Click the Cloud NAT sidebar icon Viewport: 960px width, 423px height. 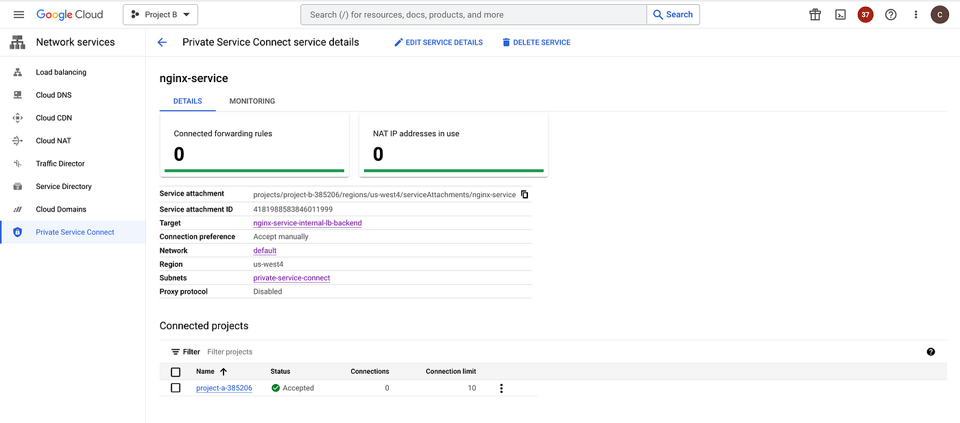[x=17, y=141]
